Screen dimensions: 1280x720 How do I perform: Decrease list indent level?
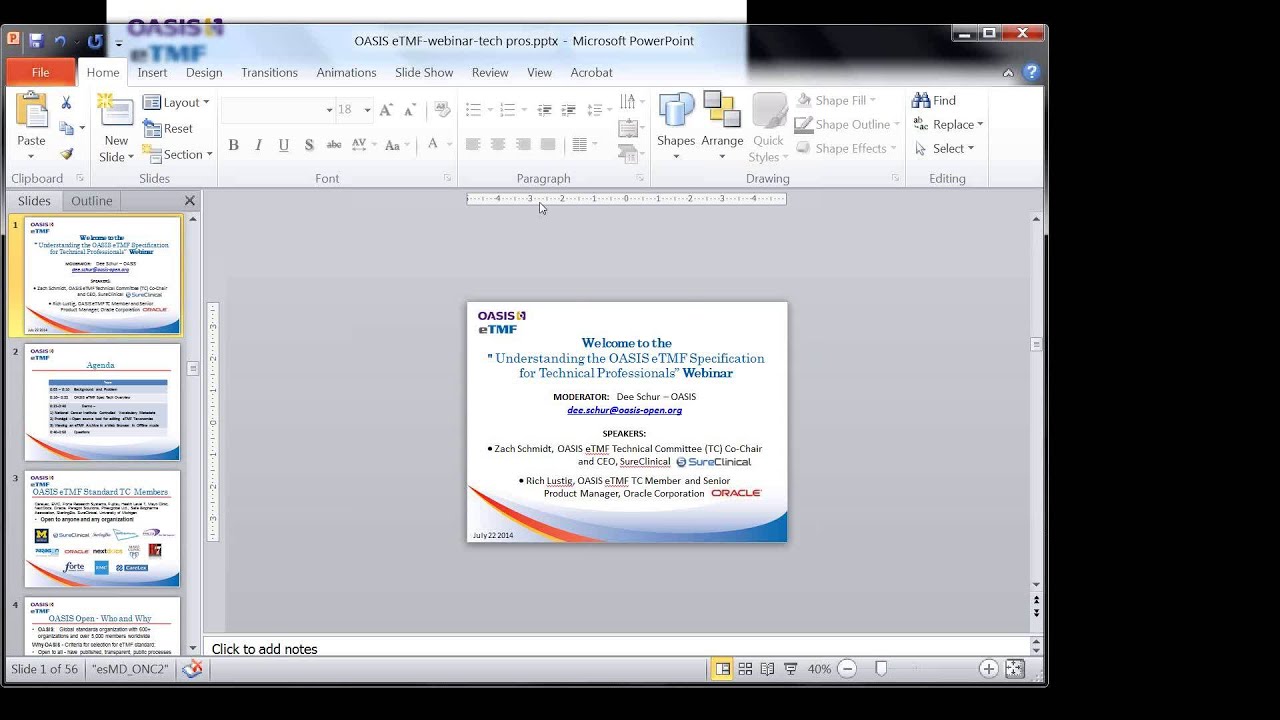pyautogui.click(x=544, y=110)
